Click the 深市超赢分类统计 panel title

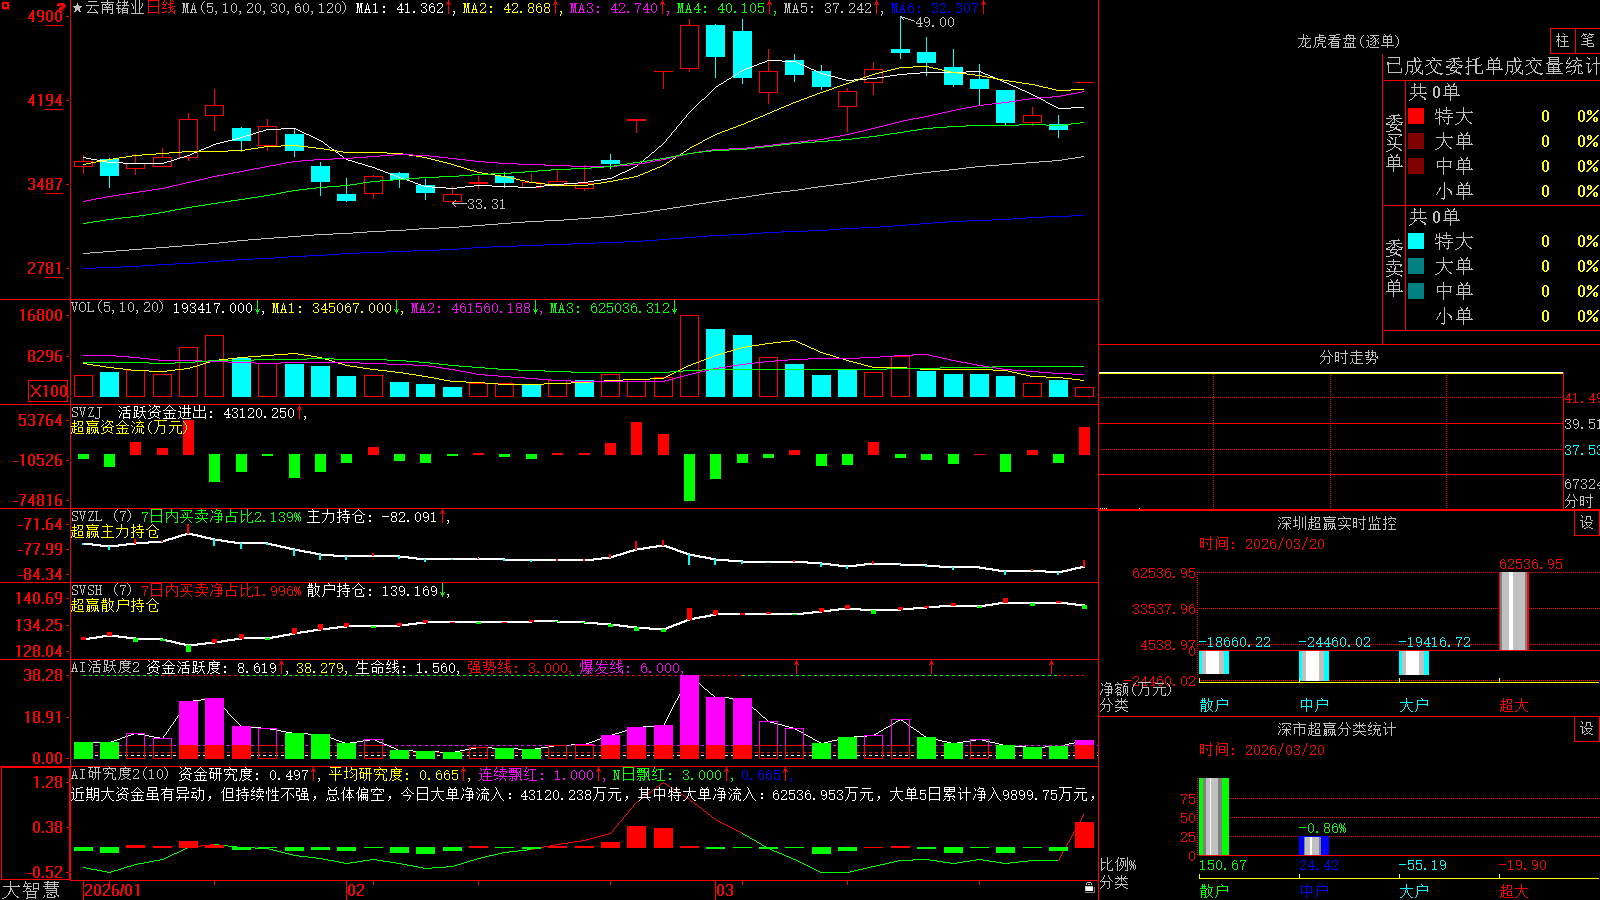1336,729
